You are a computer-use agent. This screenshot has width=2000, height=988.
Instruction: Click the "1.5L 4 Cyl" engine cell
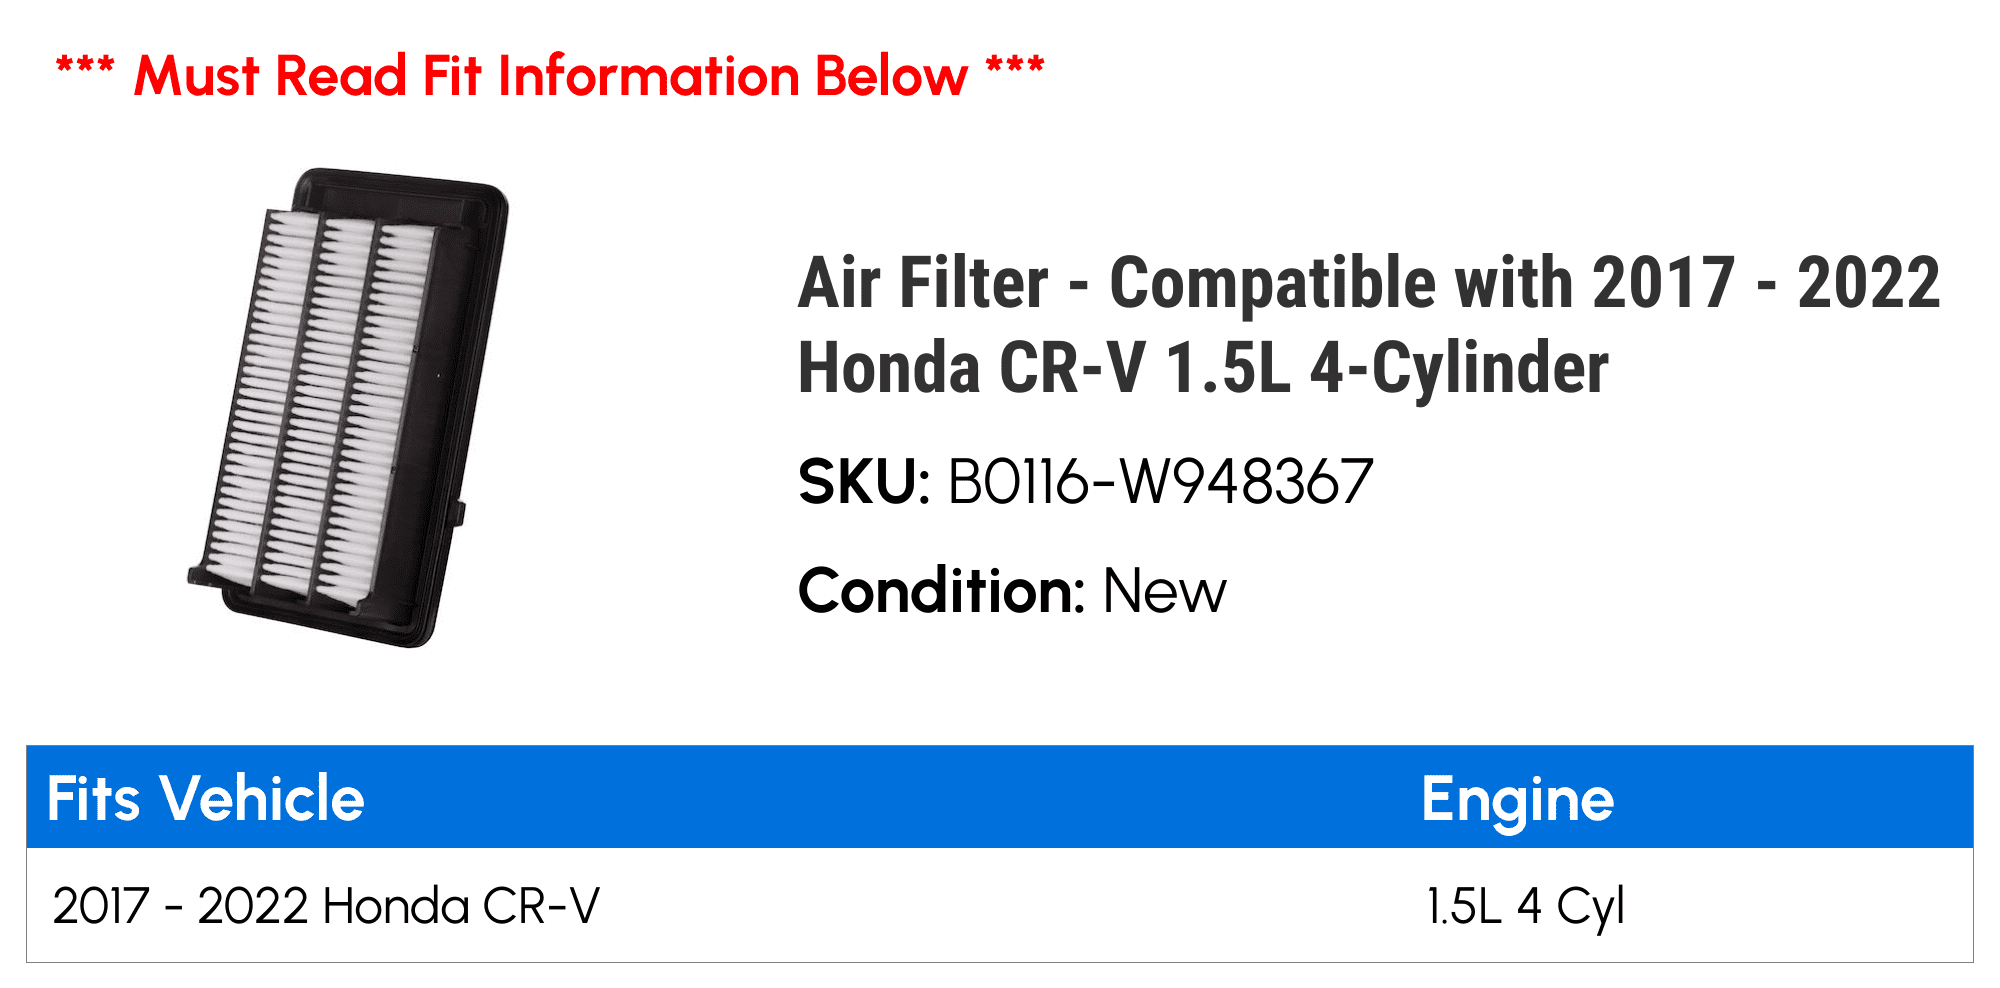1525,906
